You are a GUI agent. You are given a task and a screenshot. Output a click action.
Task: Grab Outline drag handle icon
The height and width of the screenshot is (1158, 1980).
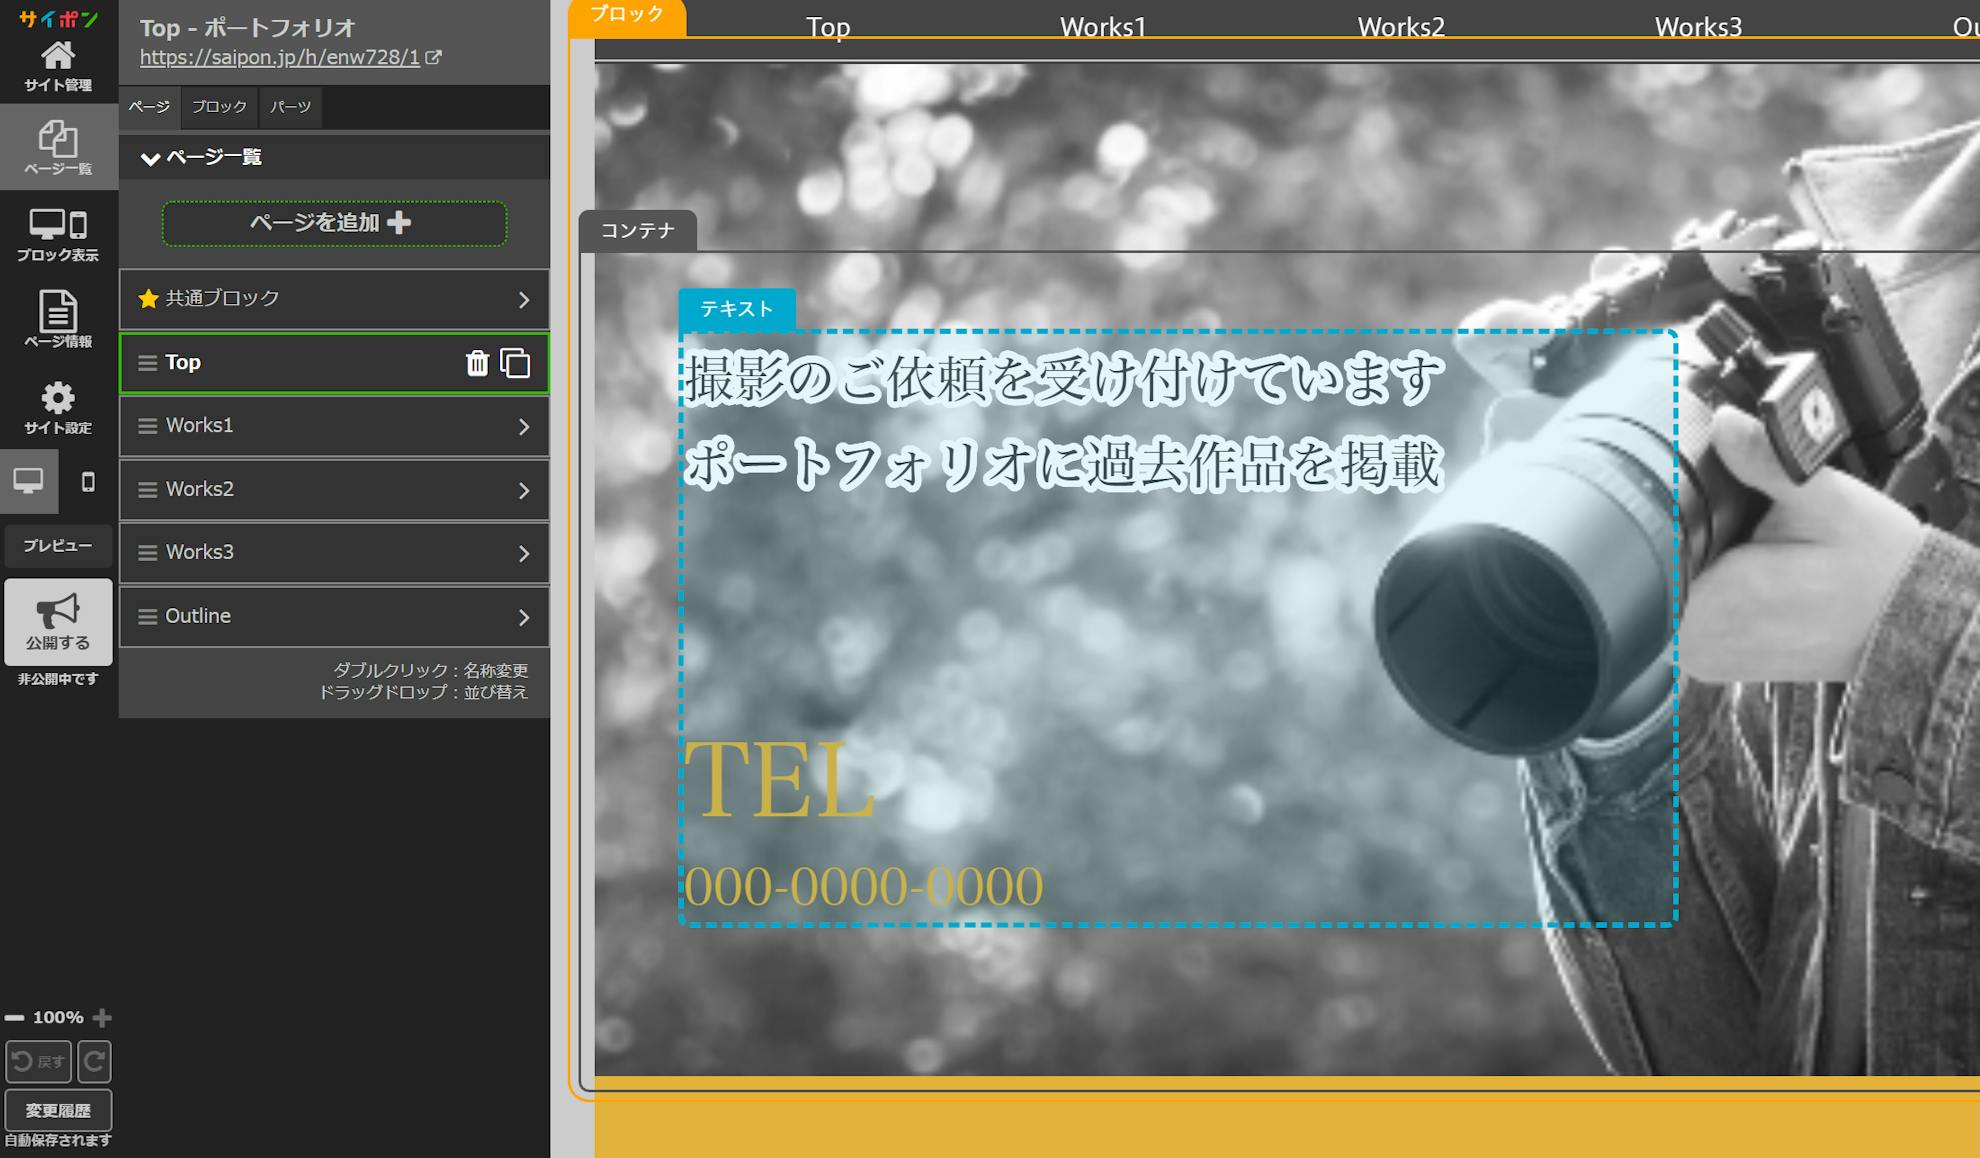(147, 617)
